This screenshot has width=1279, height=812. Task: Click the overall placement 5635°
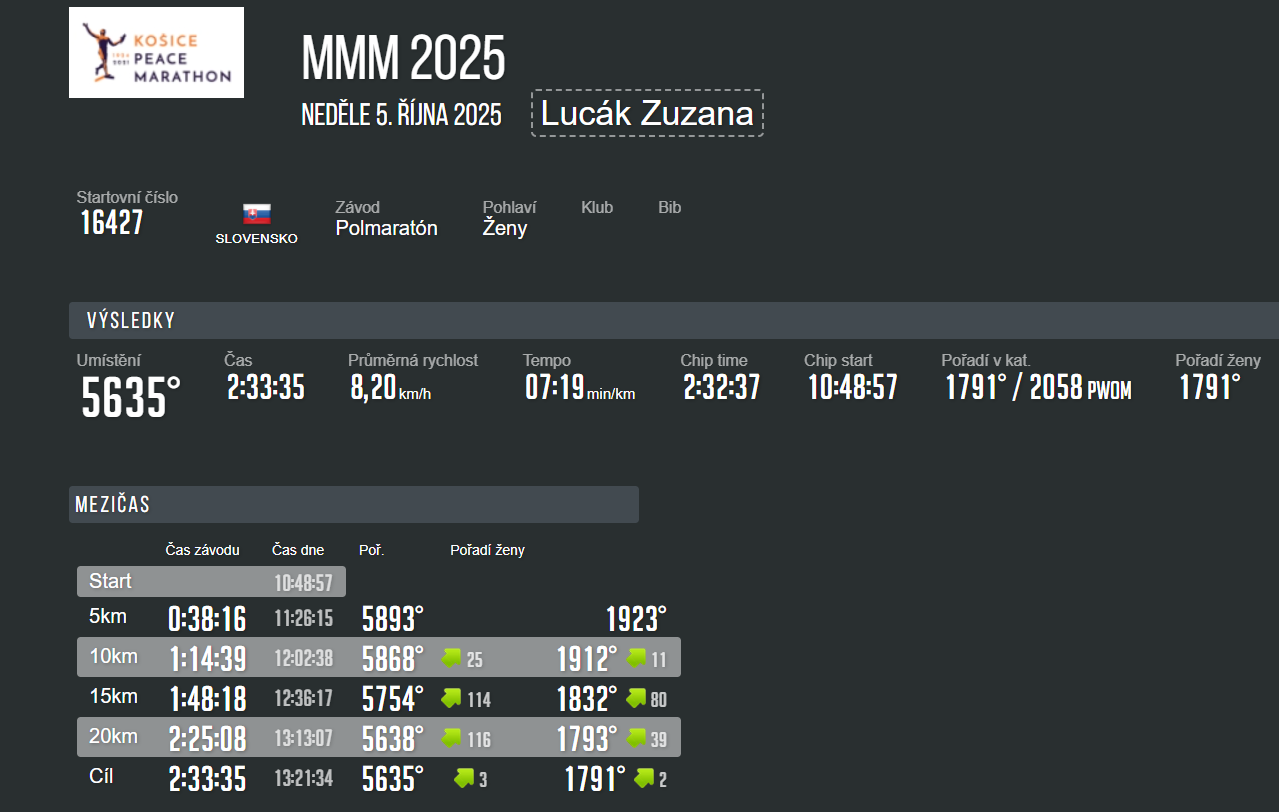(x=131, y=397)
